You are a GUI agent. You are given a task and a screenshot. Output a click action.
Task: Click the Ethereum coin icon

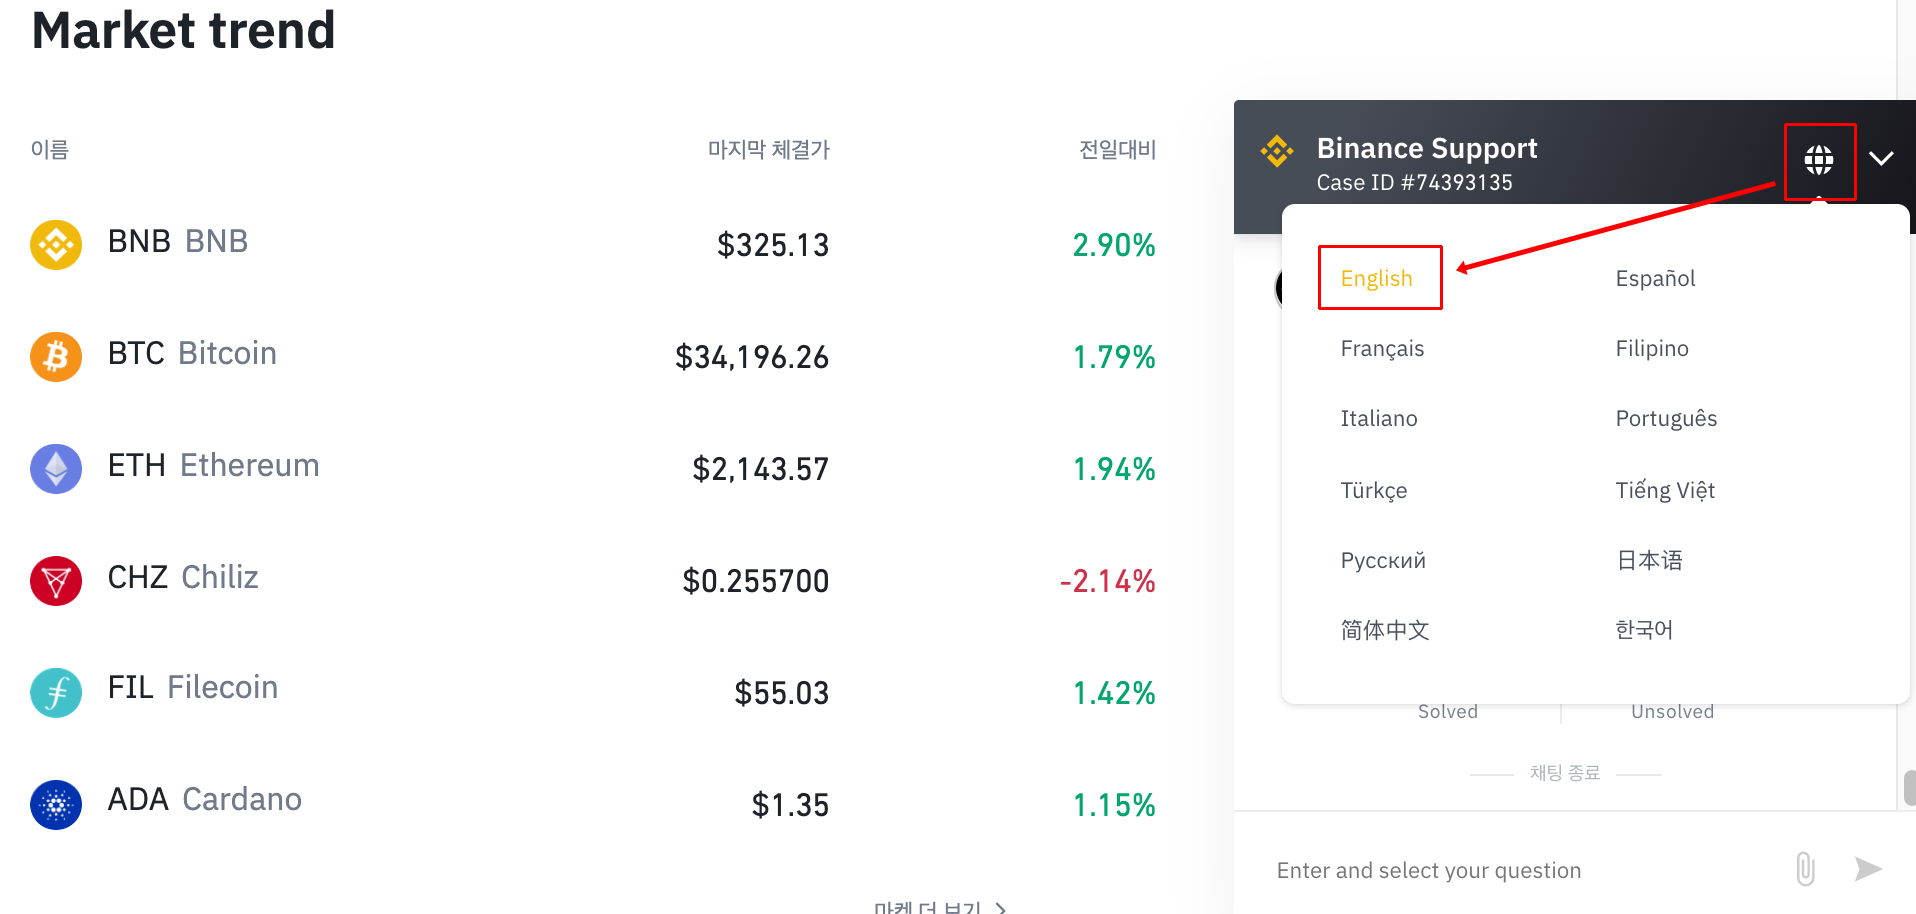(x=56, y=469)
